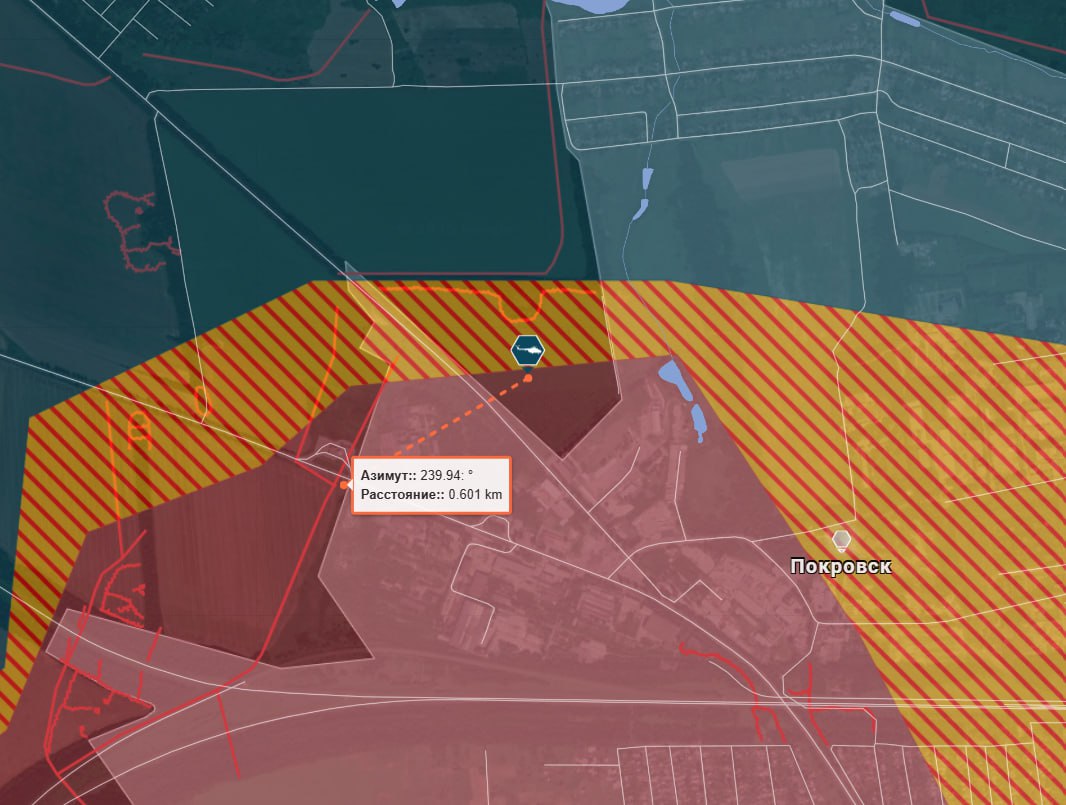This screenshot has width=1066, height=805.
Task: Click the measurement start point beside the tooltip
Action: pyautogui.click(x=344, y=485)
